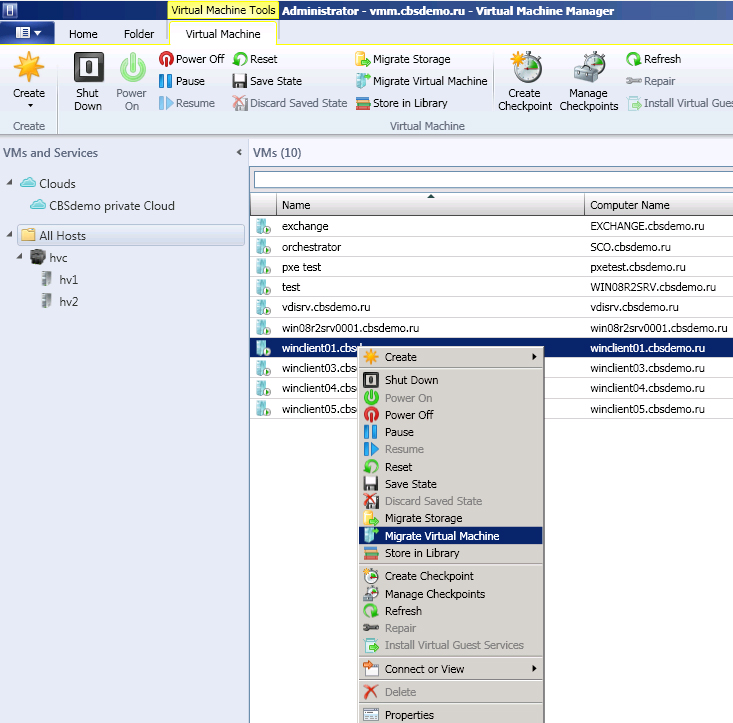Collapse the VMs and Services pane

pyautogui.click(x=239, y=152)
